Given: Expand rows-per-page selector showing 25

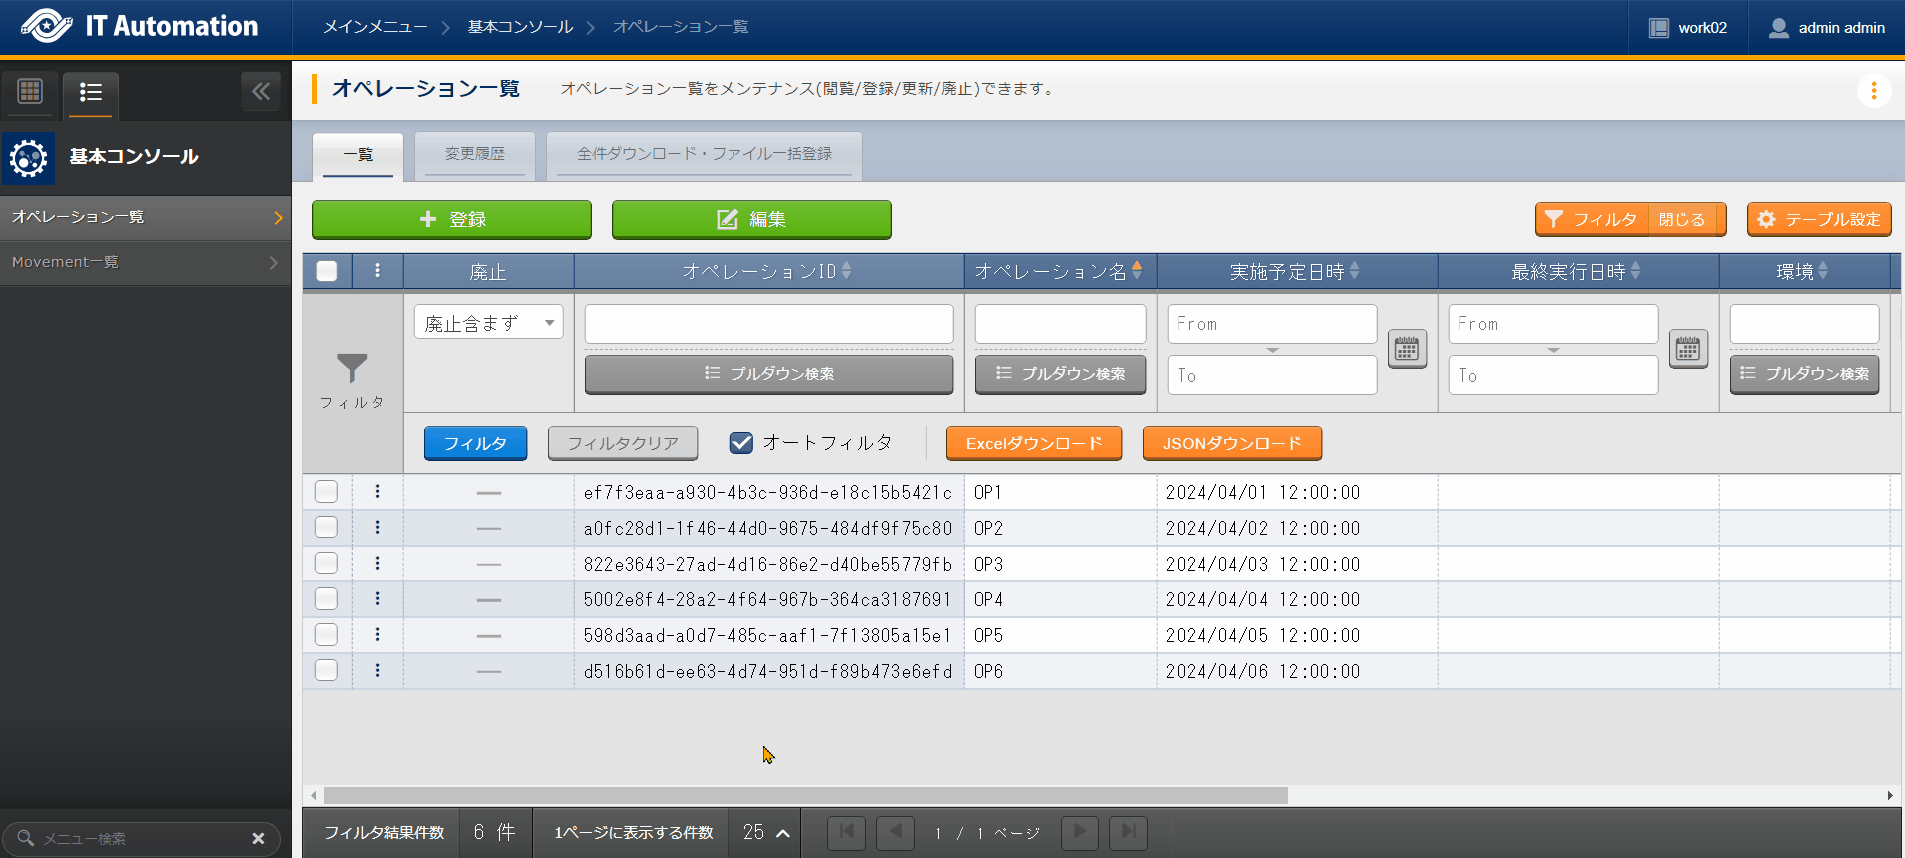Looking at the screenshot, I should (766, 832).
